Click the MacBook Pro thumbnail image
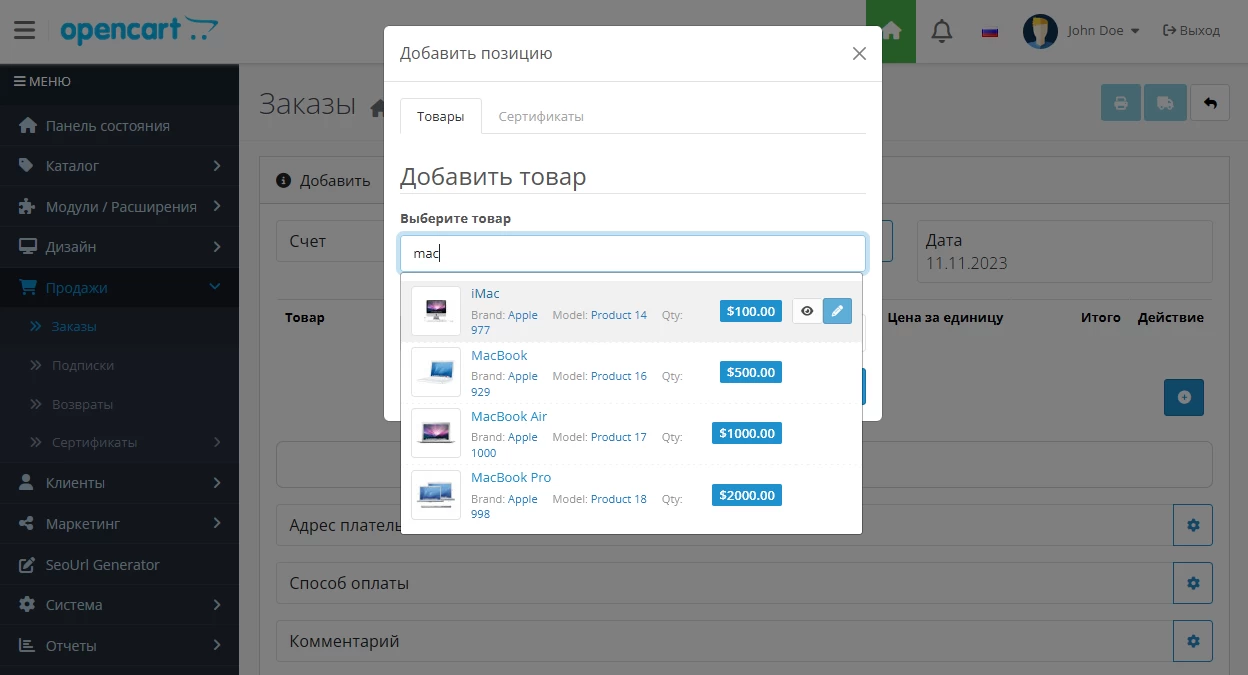The width and height of the screenshot is (1248, 675). click(x=436, y=494)
